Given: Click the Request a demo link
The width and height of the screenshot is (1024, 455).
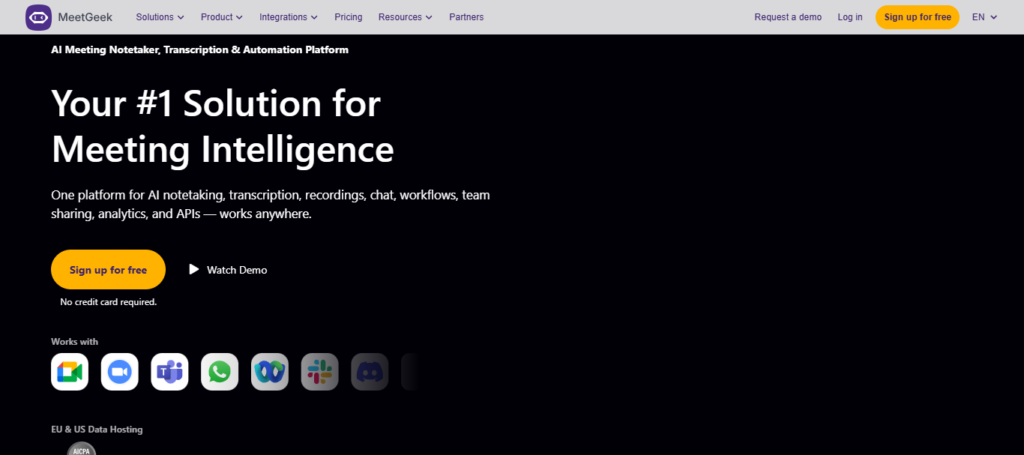Looking at the screenshot, I should point(788,17).
